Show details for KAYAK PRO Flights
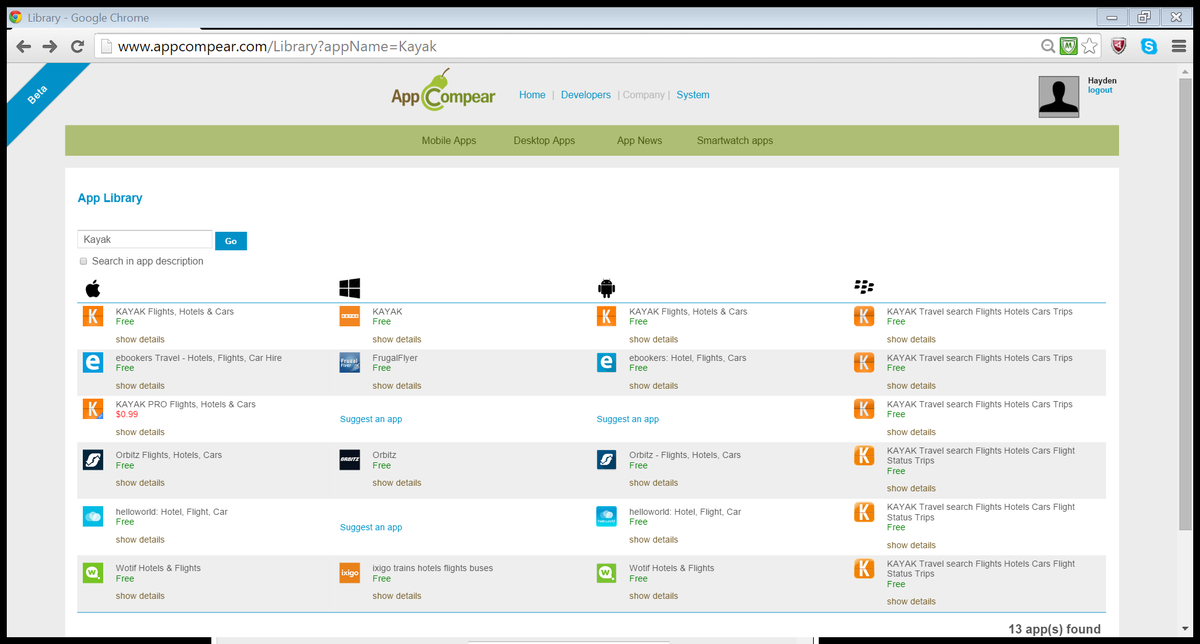 [x=140, y=432]
